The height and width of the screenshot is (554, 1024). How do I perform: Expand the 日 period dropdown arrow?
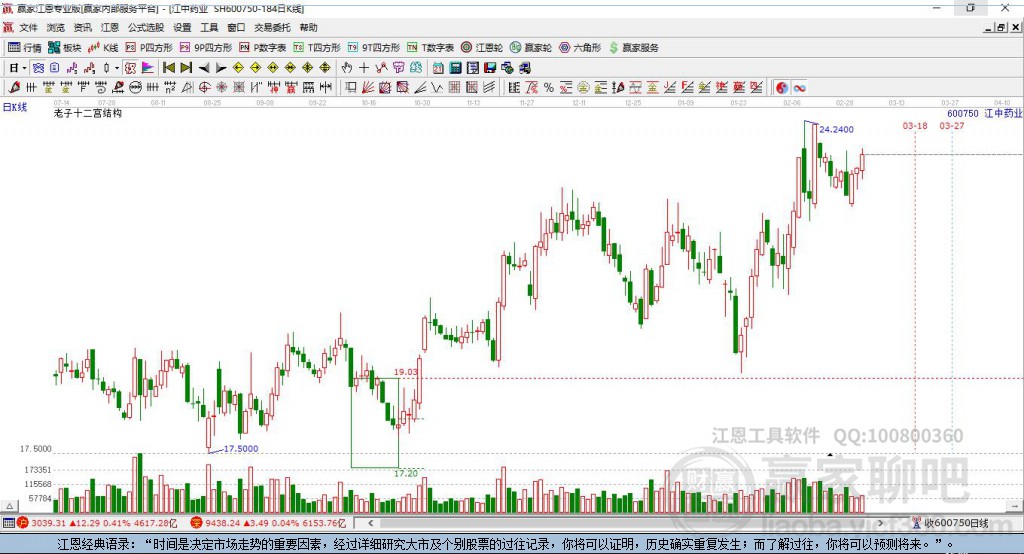[24, 68]
